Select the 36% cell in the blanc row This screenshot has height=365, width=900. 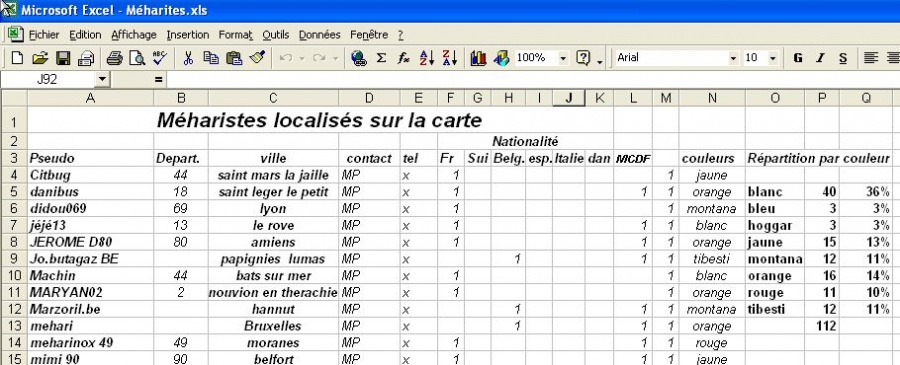866,192
